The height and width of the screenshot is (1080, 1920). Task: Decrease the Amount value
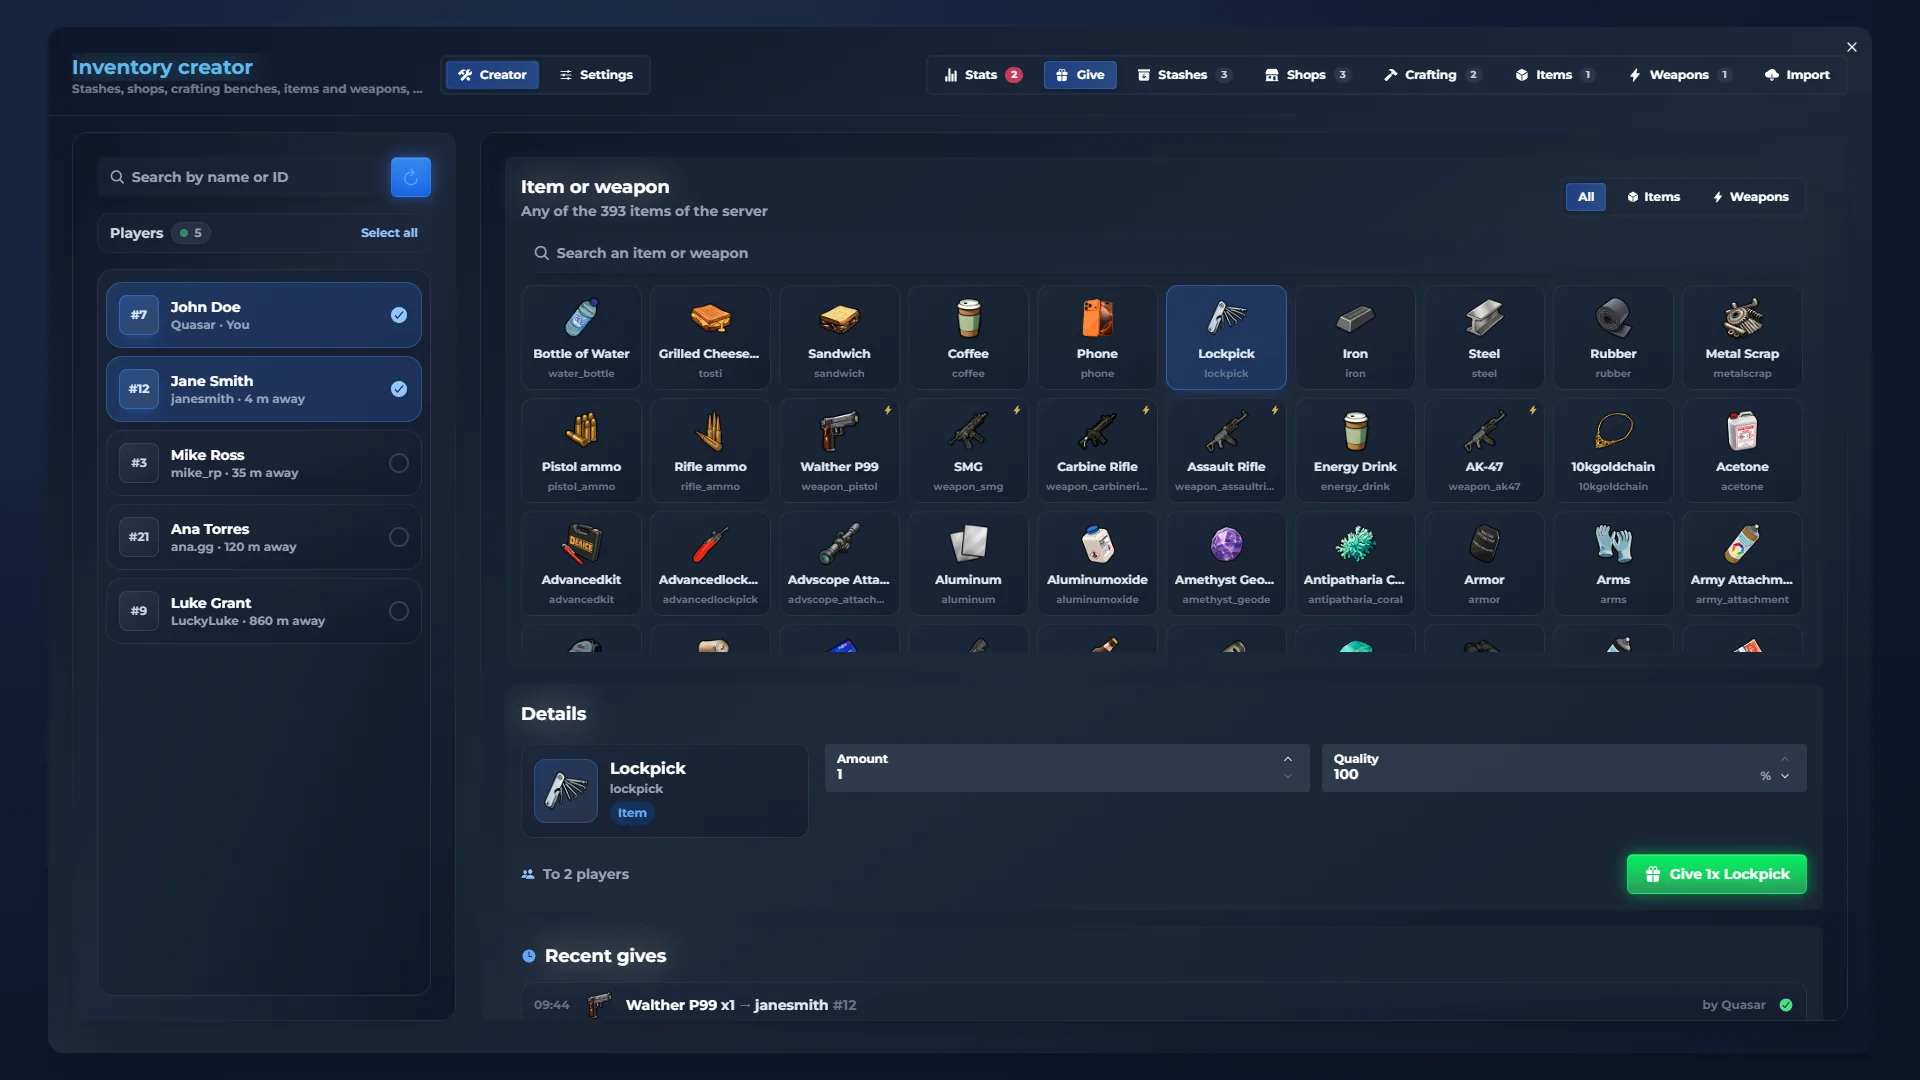[1288, 776]
